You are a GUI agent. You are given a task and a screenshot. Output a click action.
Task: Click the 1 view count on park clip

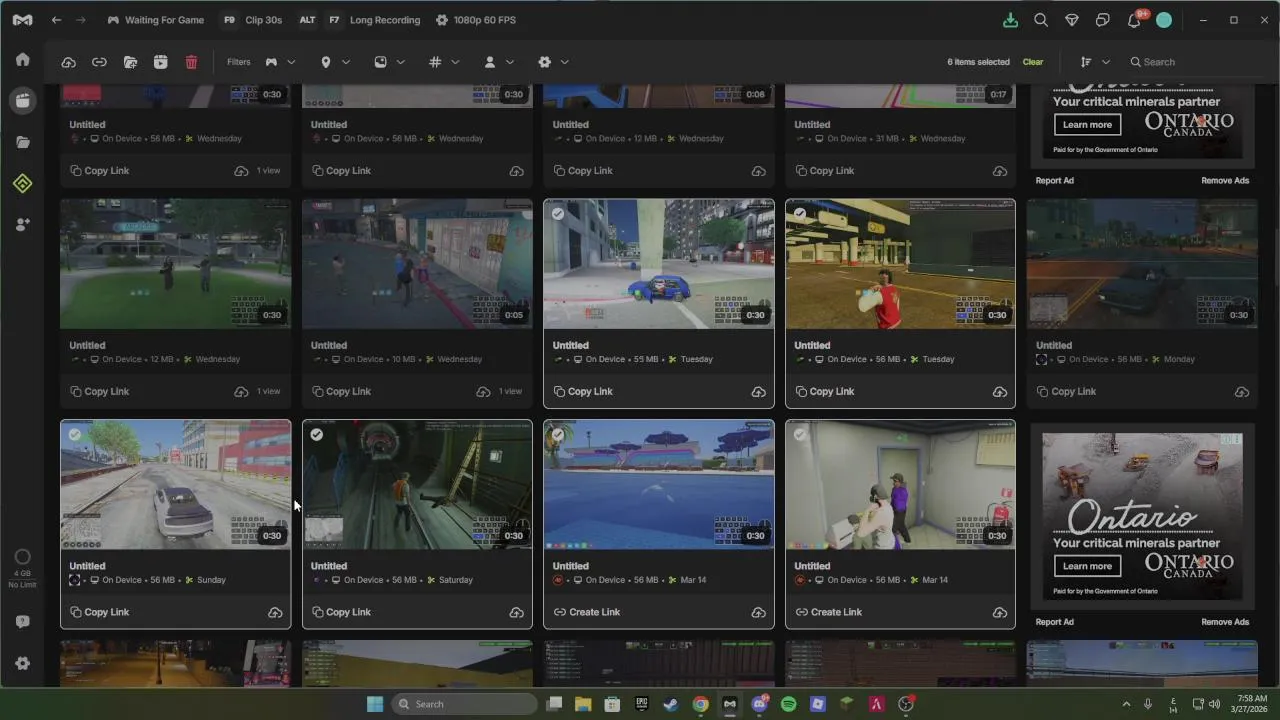[x=268, y=391]
